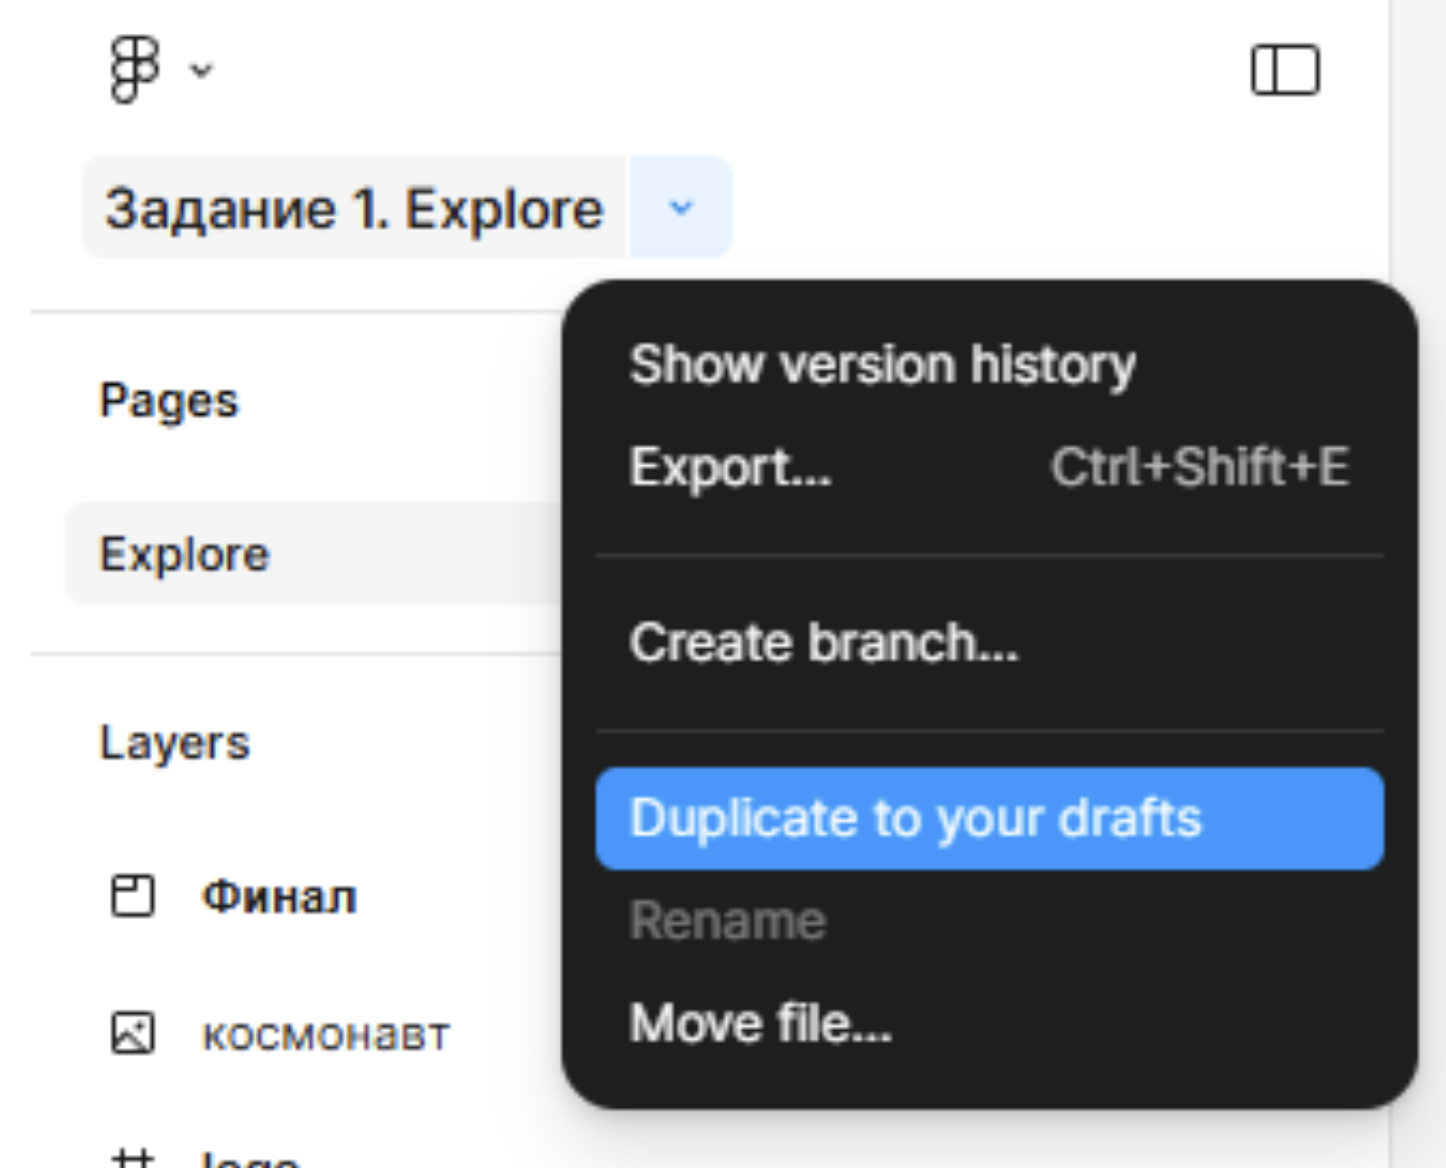Click the greyed Rename menu entry

point(728,921)
